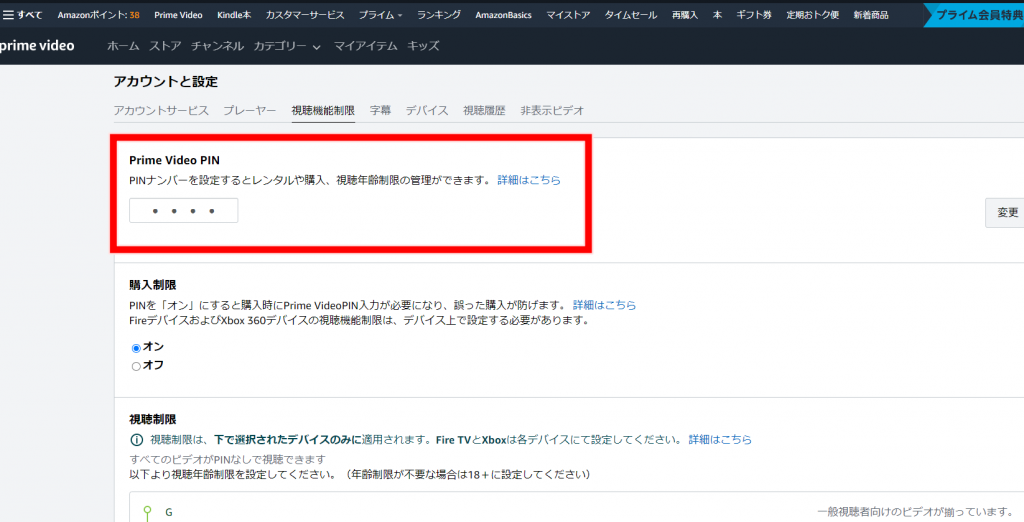Go to the 視聴履歴 tab

point(484,110)
